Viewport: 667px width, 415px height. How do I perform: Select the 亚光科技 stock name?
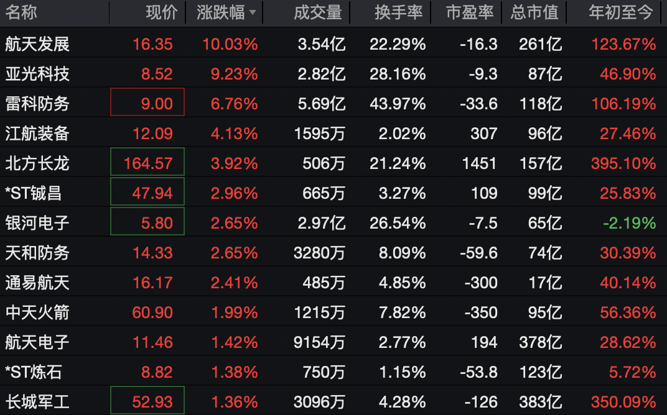click(x=37, y=74)
